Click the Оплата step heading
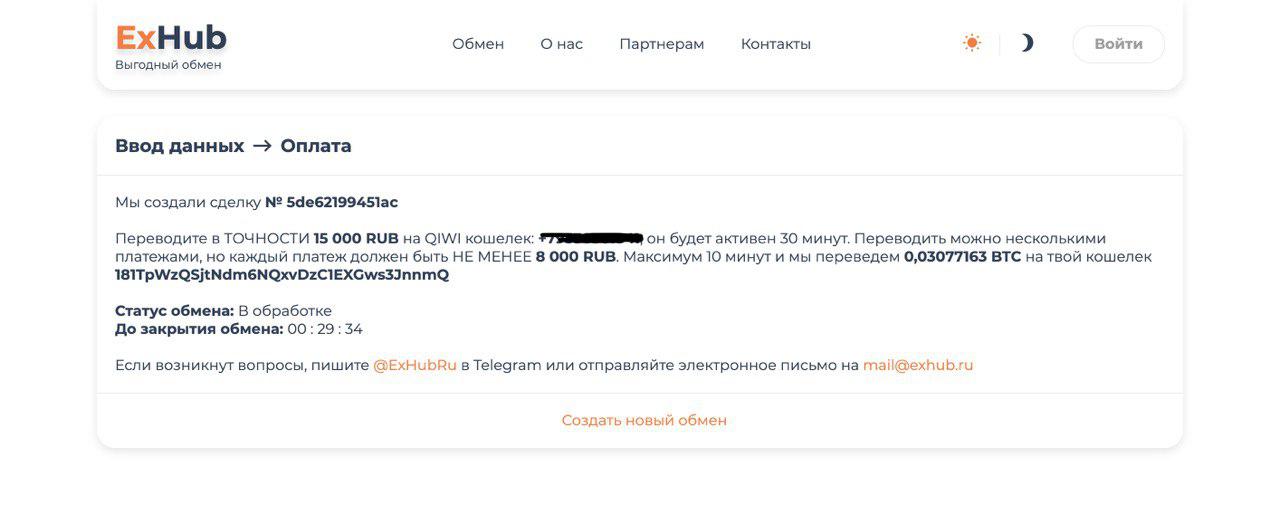The image size is (1280, 505). 316,146
